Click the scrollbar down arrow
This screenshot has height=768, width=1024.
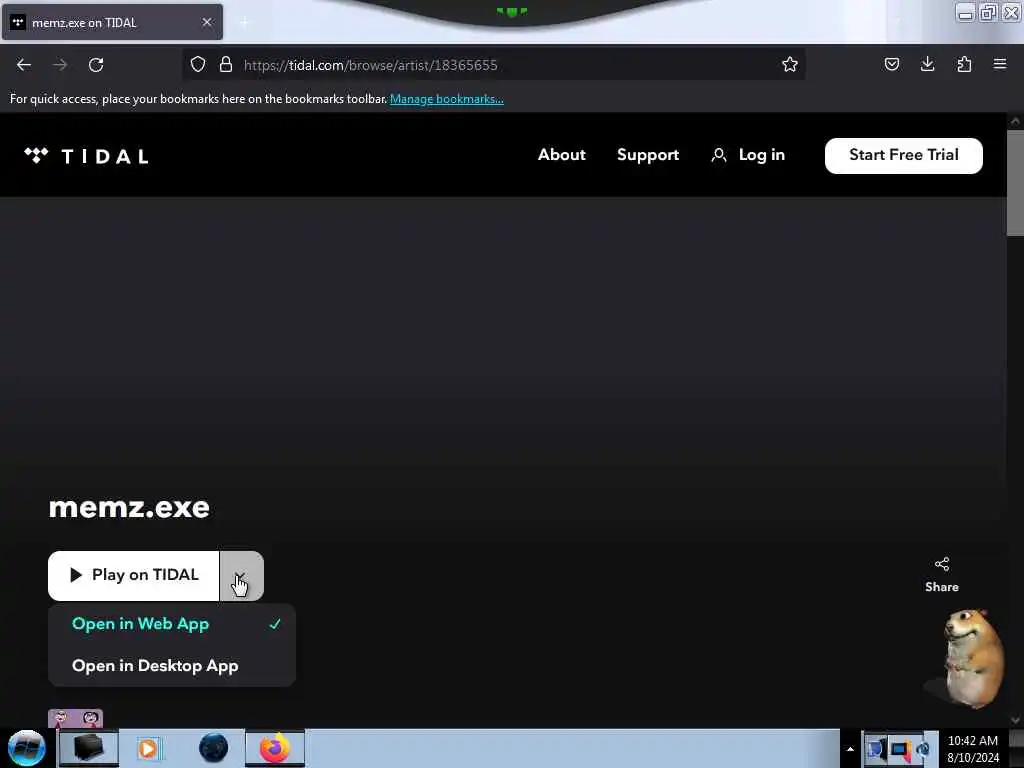1015,720
